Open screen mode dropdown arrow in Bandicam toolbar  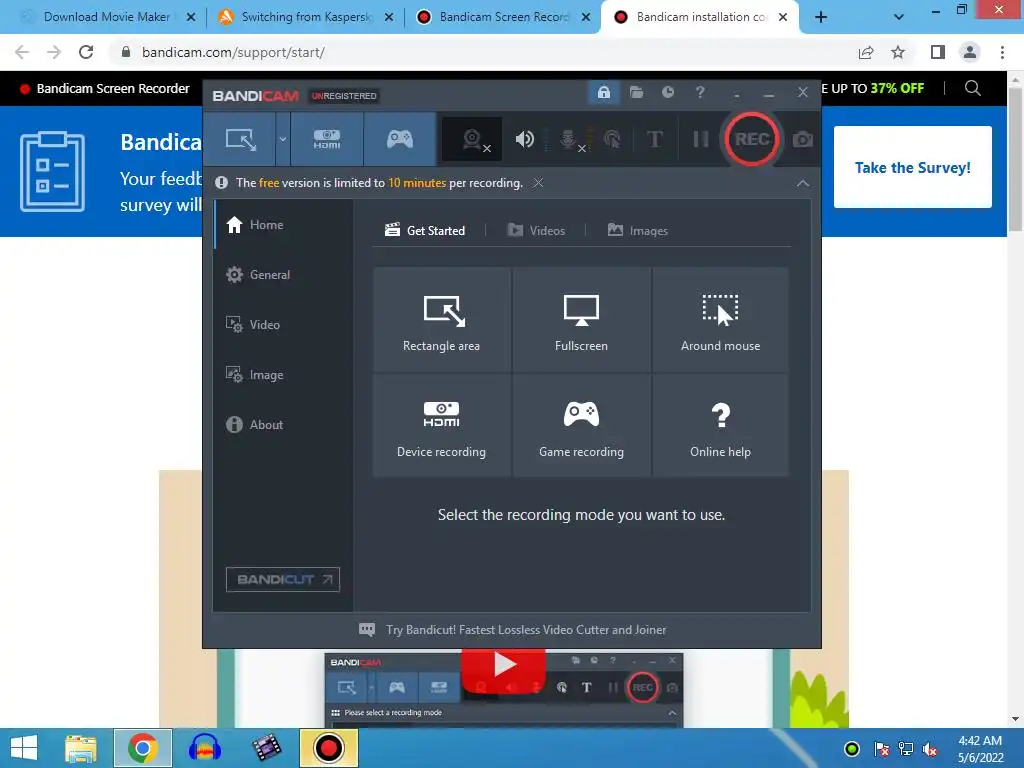pos(283,139)
